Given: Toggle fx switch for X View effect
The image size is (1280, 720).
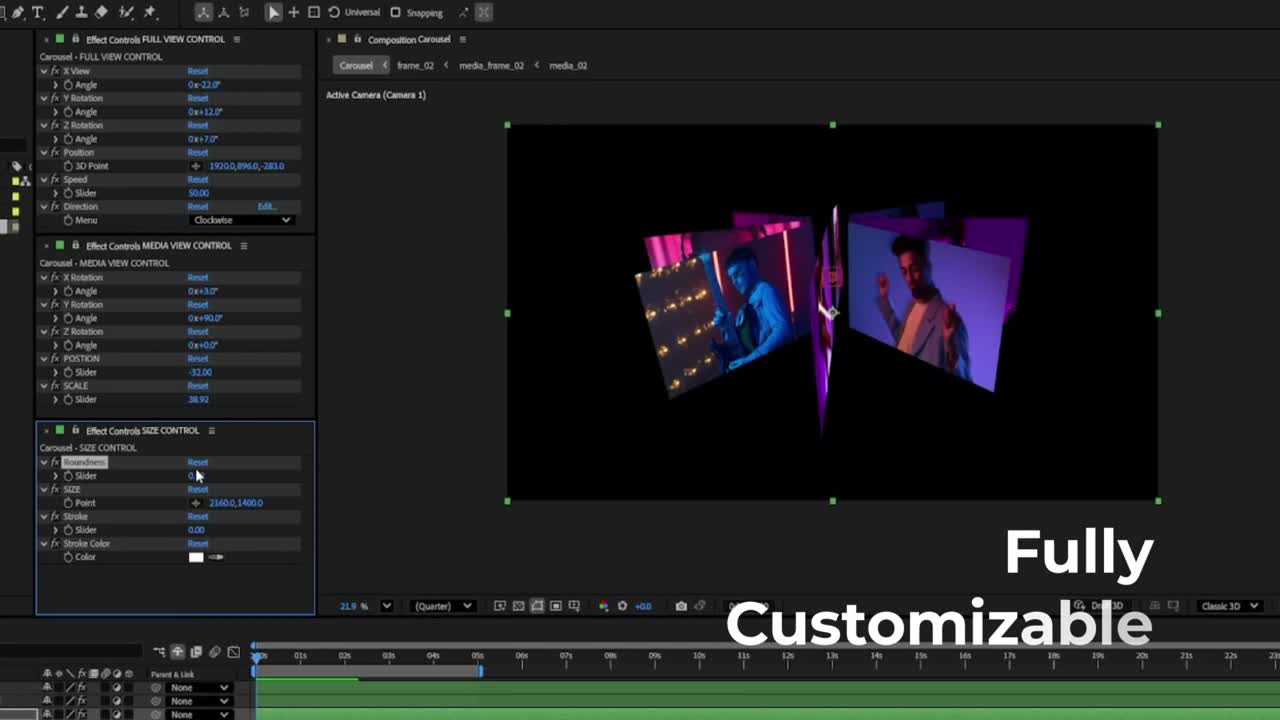Looking at the screenshot, I should pos(55,71).
